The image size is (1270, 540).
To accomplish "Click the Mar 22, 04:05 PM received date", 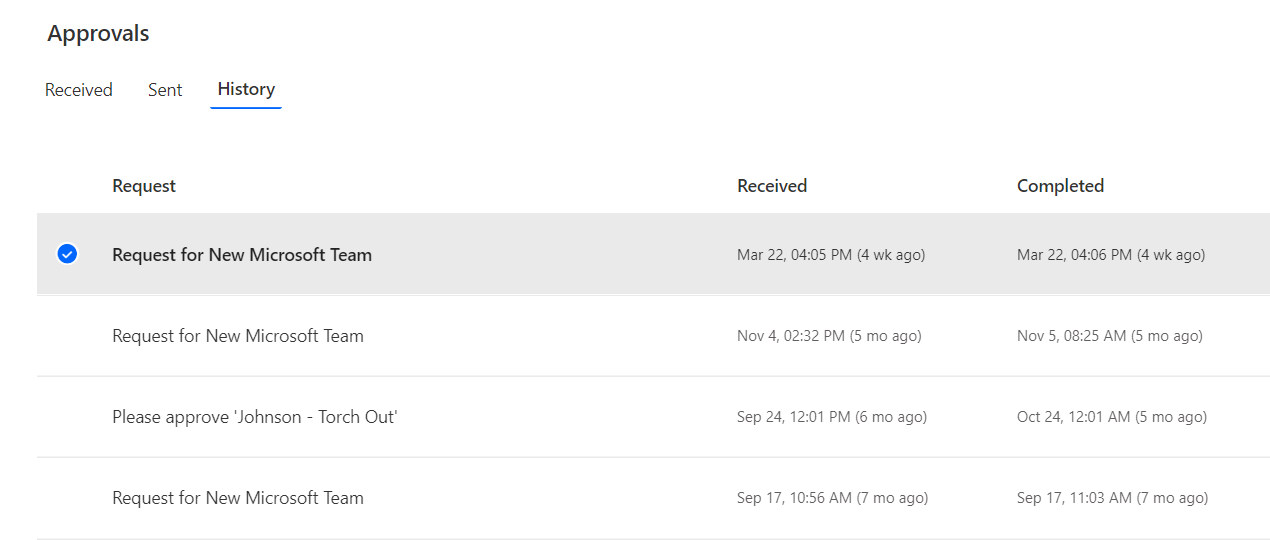I will (x=831, y=255).
